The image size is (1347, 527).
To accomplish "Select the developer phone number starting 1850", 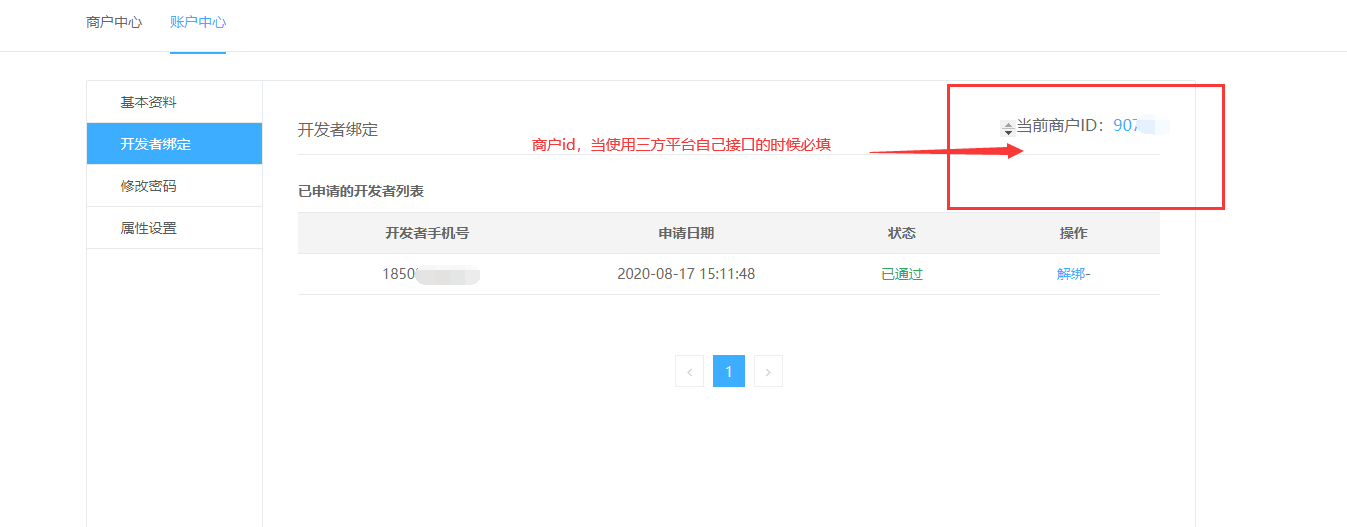I will 430,274.
